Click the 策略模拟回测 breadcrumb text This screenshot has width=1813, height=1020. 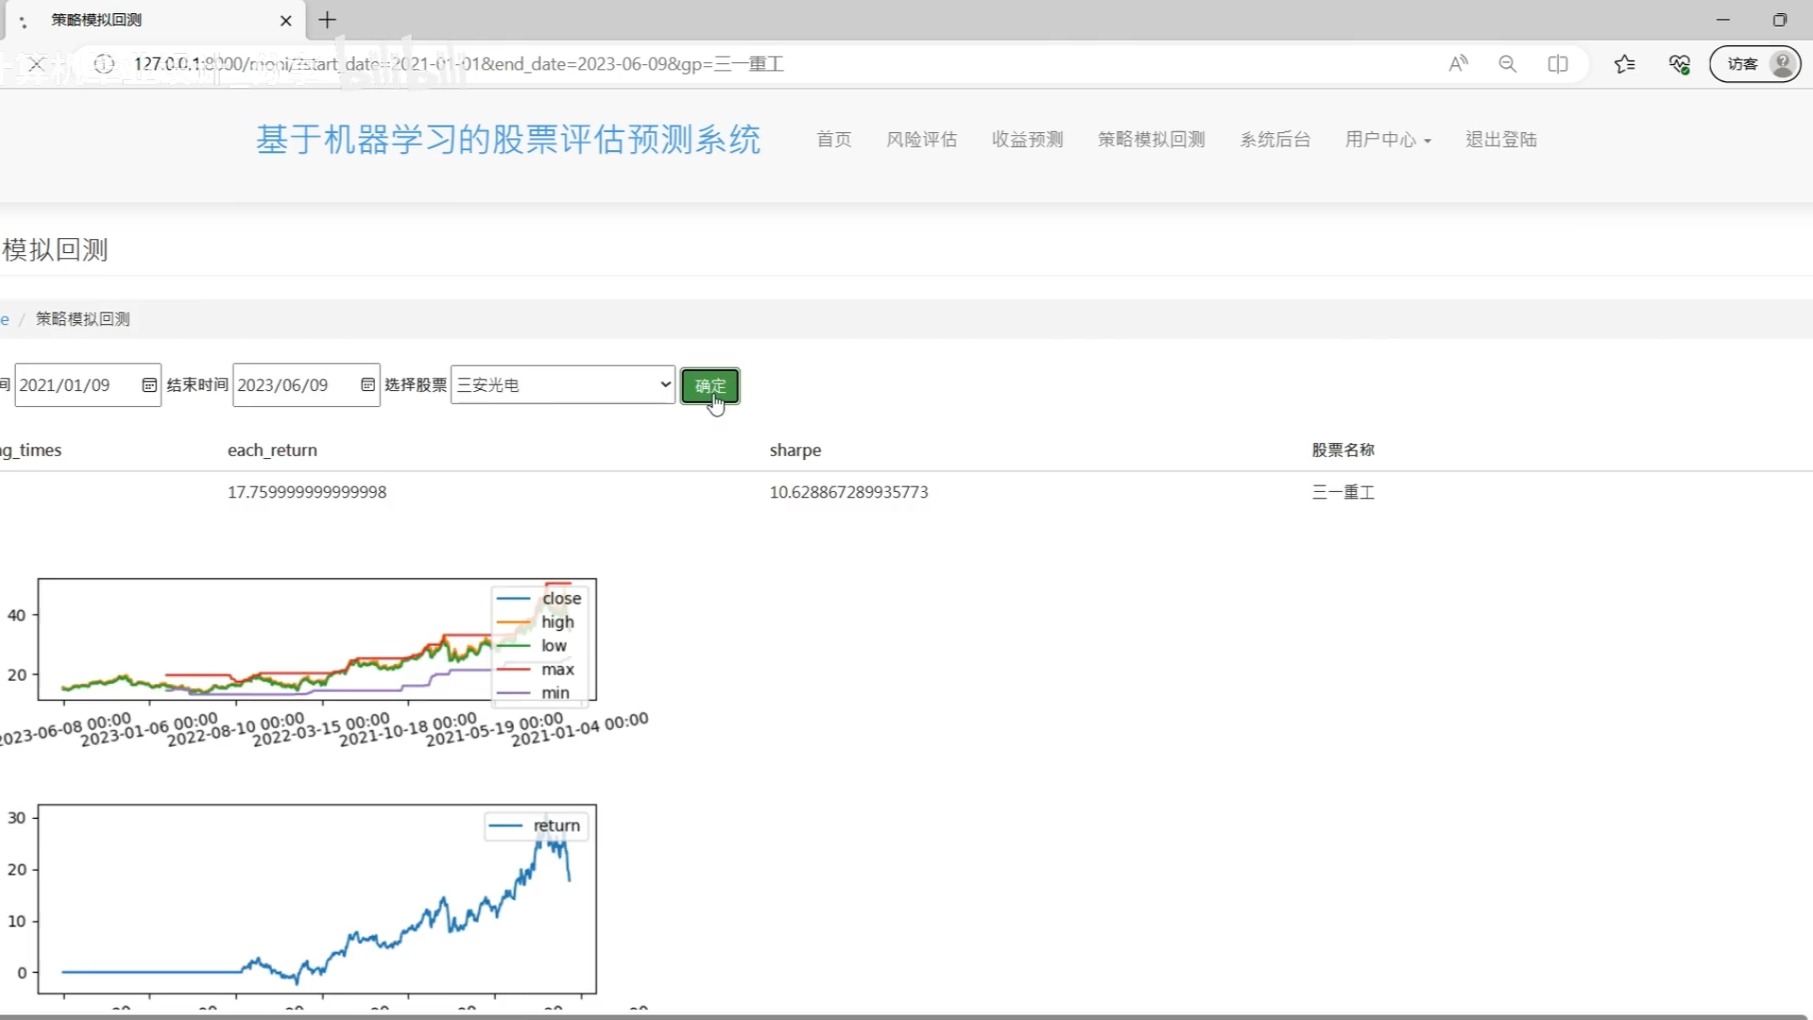coord(83,319)
